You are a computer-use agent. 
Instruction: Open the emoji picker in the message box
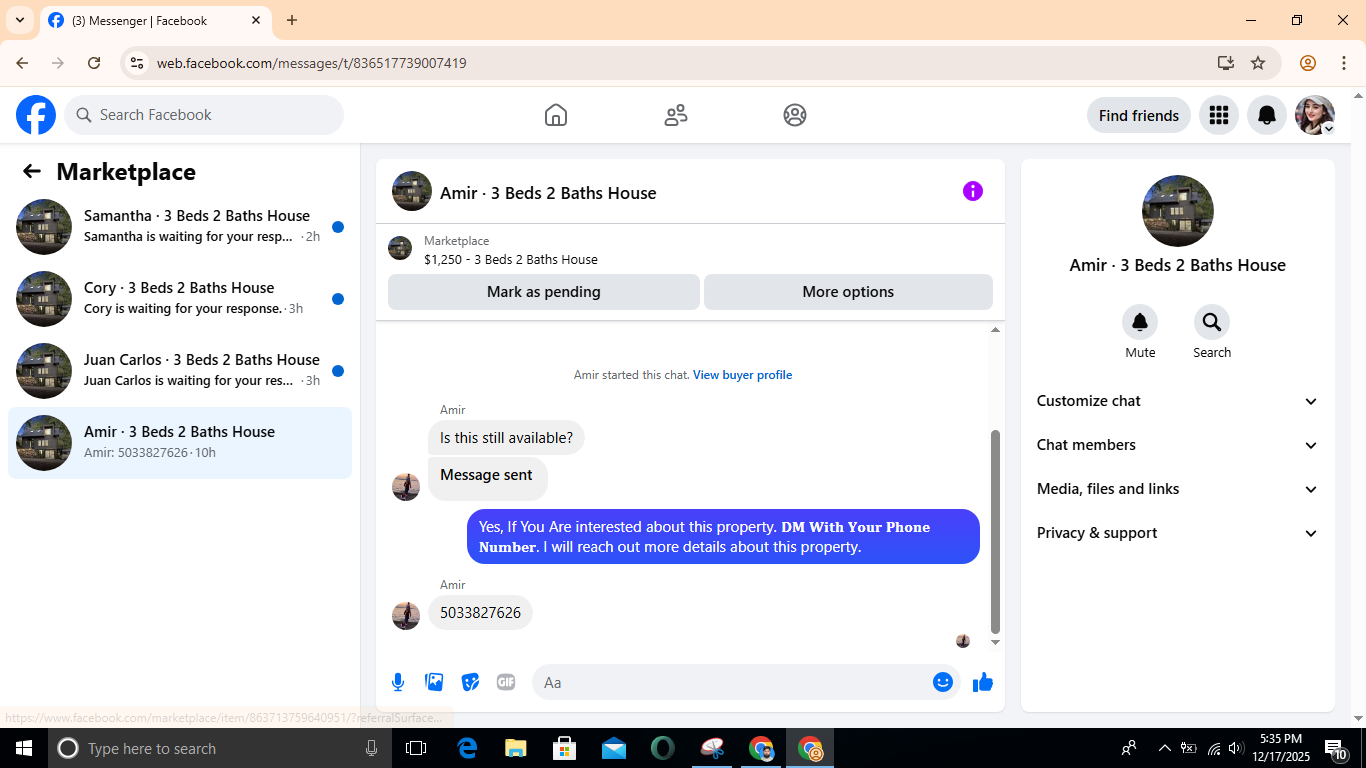click(x=943, y=682)
